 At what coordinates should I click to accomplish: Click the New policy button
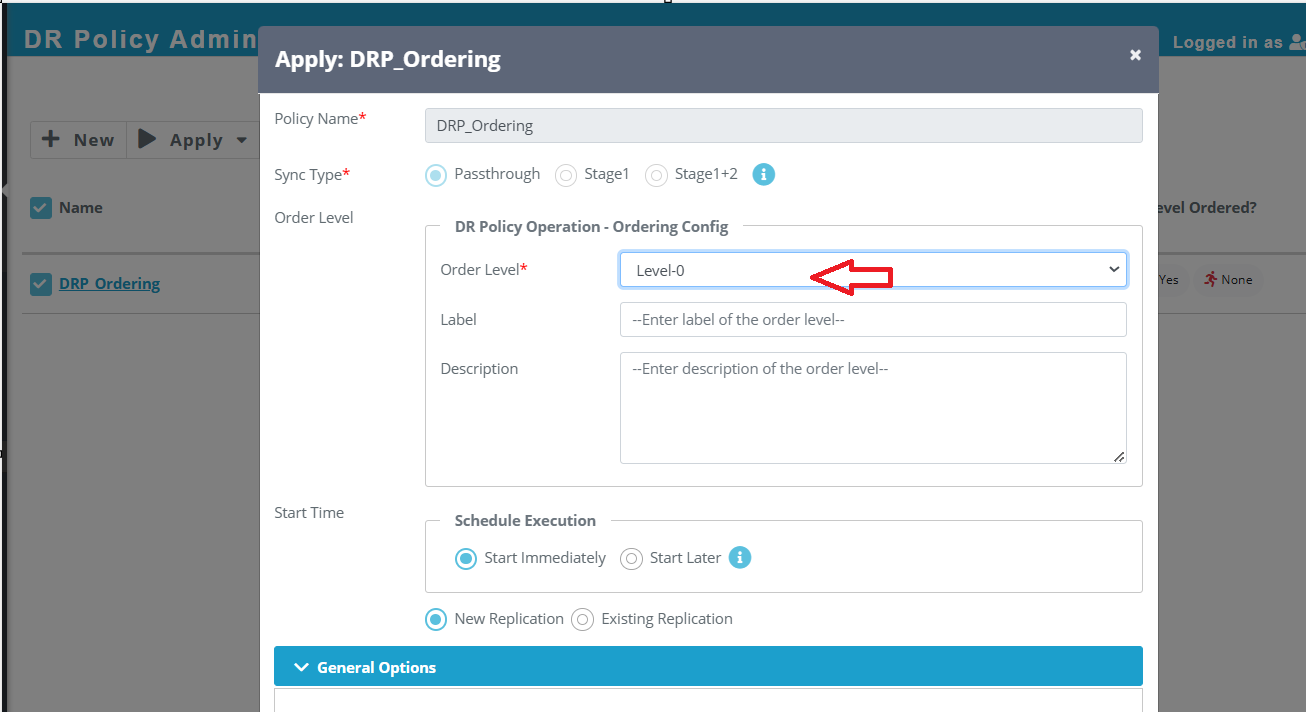pyautogui.click(x=78, y=140)
